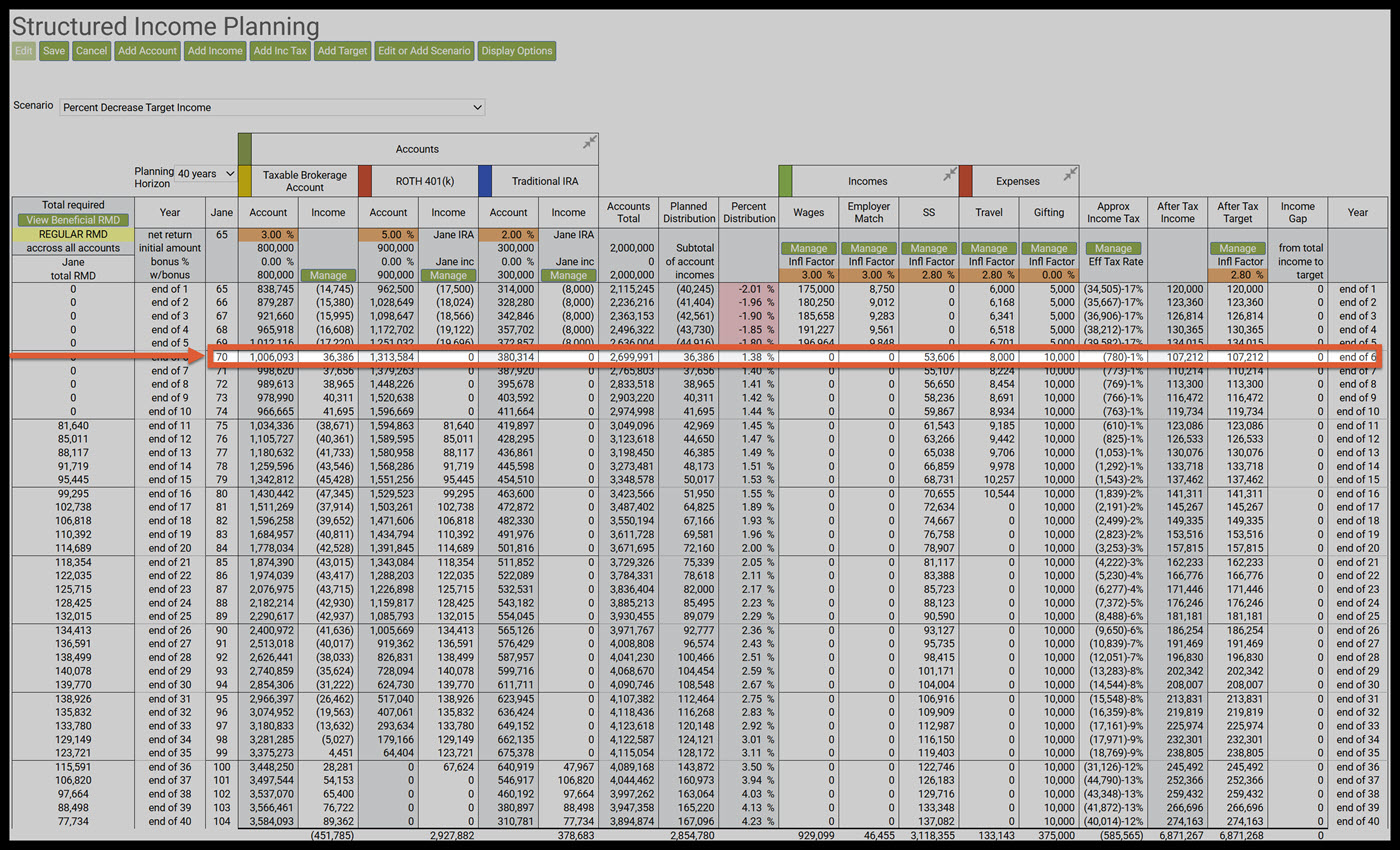Image resolution: width=1400 pixels, height=850 pixels.
Task: Click the SS column total 3,118,355
Action: (x=932, y=834)
